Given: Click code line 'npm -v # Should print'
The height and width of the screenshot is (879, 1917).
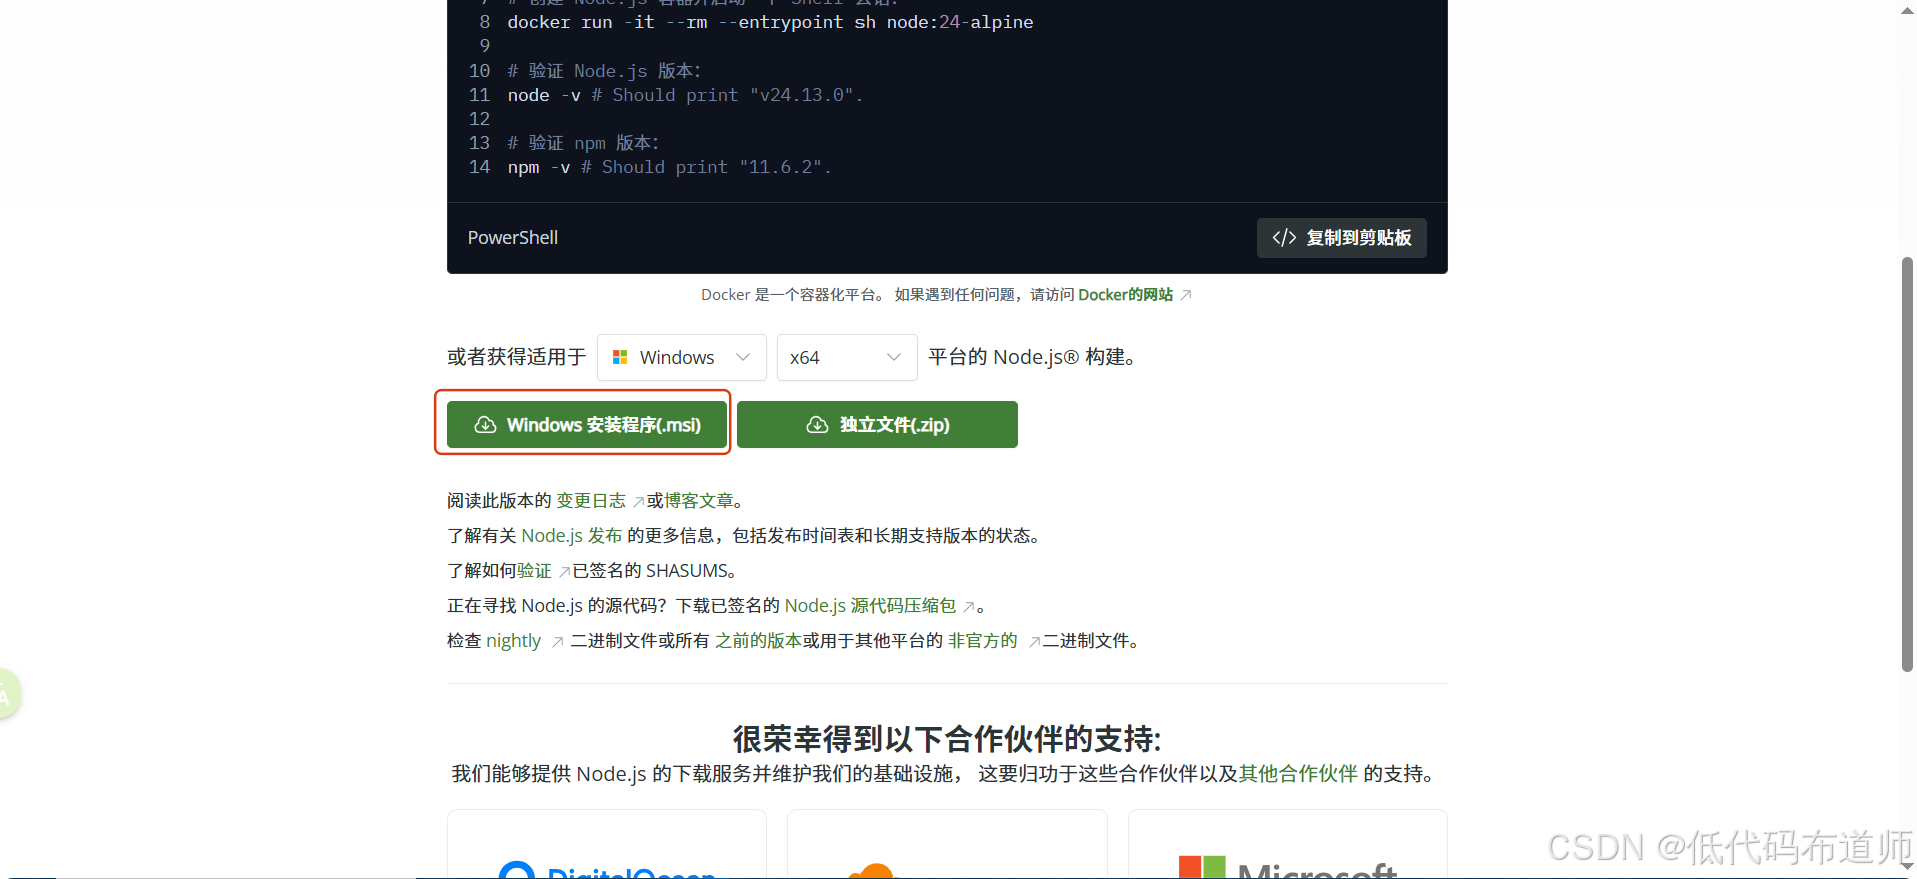Looking at the screenshot, I should pos(669,167).
